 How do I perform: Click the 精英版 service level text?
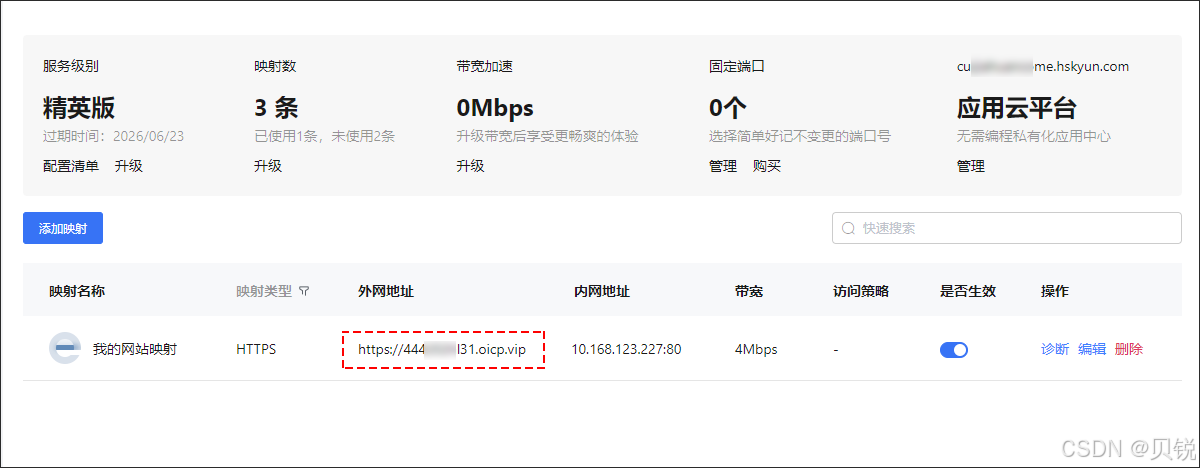click(79, 108)
